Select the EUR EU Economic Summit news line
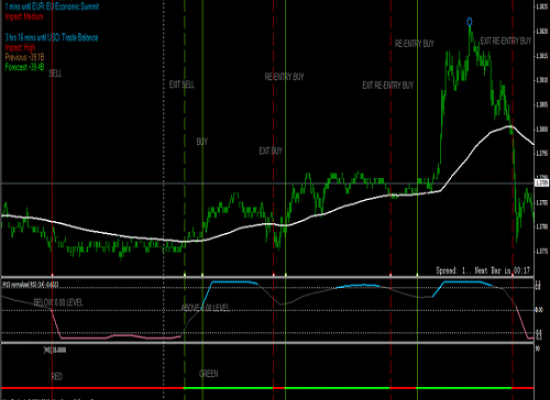The image size is (550, 400). (x=52, y=6)
